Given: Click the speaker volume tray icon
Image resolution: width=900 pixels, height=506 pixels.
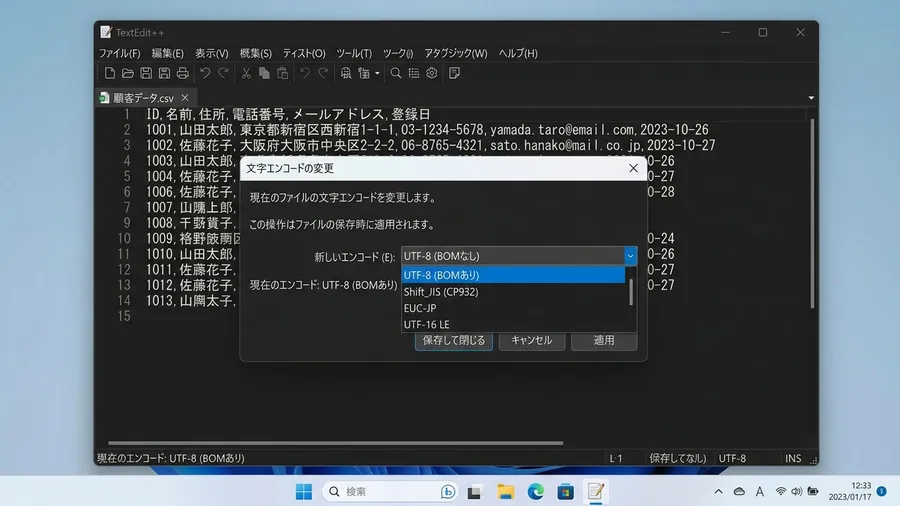Looking at the screenshot, I should (x=797, y=492).
